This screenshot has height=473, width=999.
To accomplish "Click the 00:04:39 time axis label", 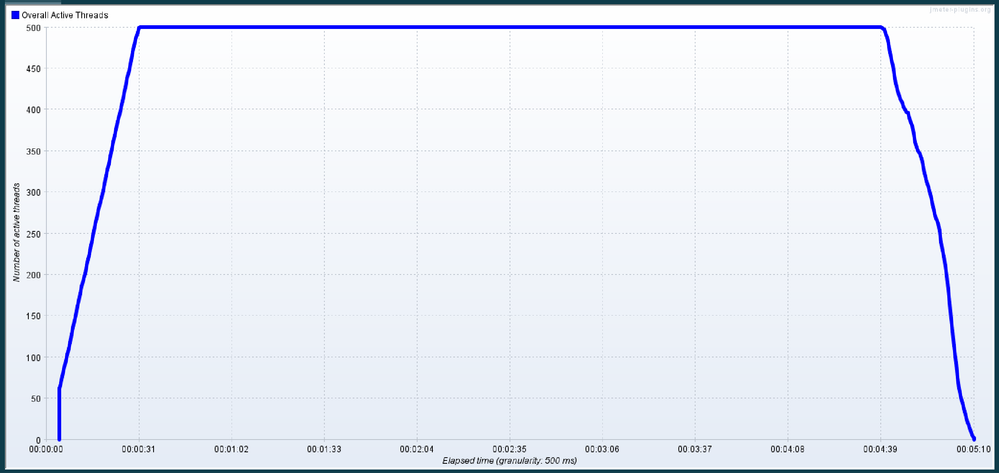I will tap(881, 449).
